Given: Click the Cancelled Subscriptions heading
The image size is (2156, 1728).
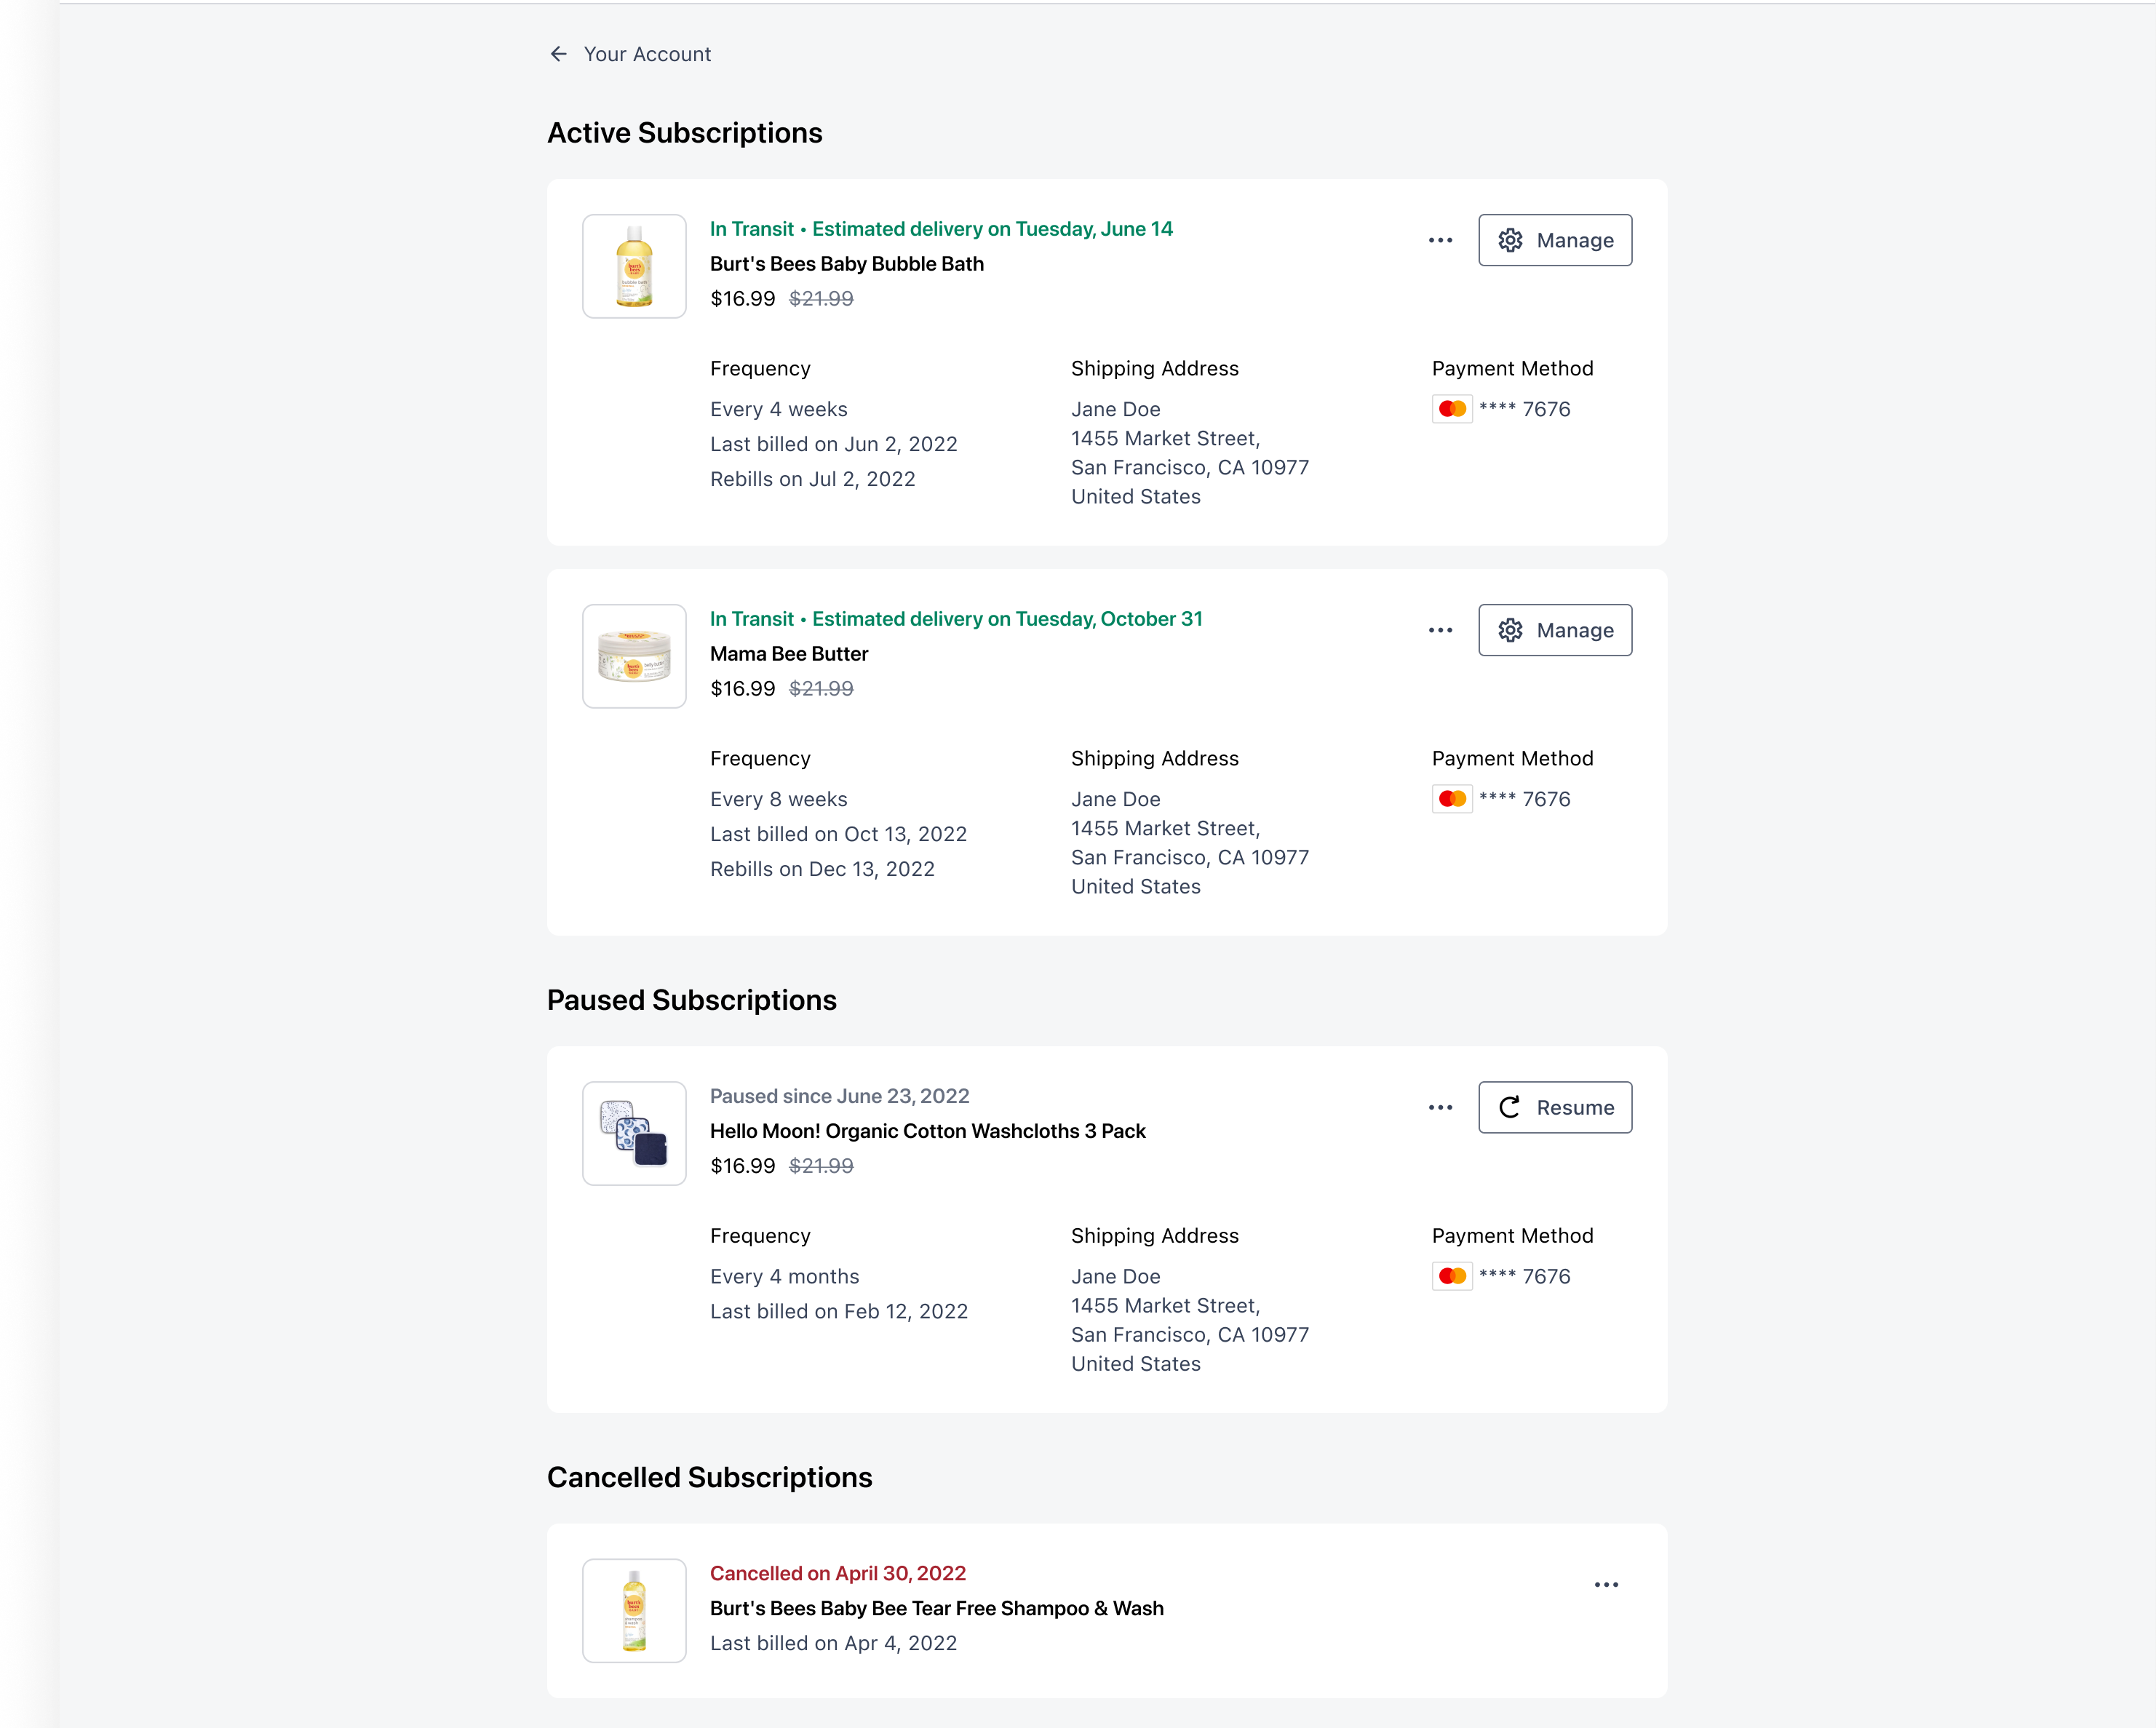Looking at the screenshot, I should pos(710,1477).
